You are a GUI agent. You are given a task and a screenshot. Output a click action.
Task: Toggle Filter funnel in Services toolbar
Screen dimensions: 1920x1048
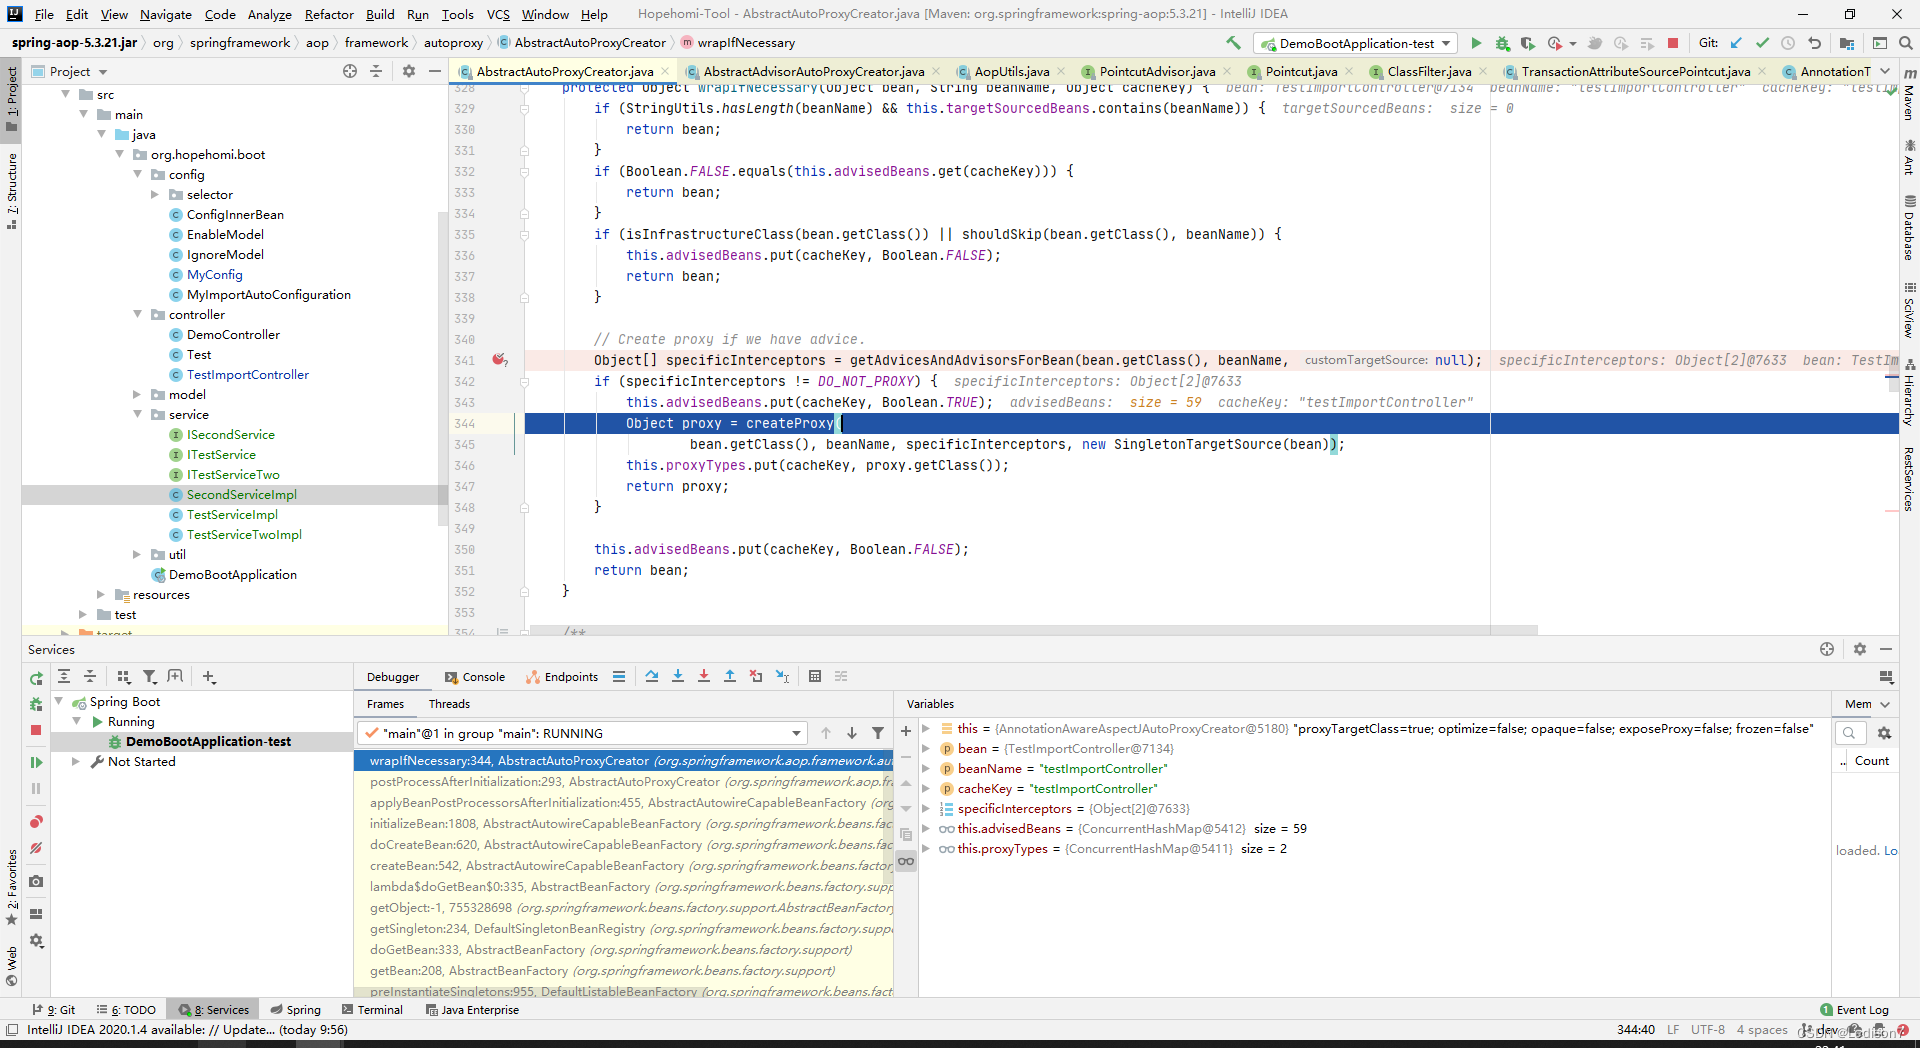click(150, 677)
